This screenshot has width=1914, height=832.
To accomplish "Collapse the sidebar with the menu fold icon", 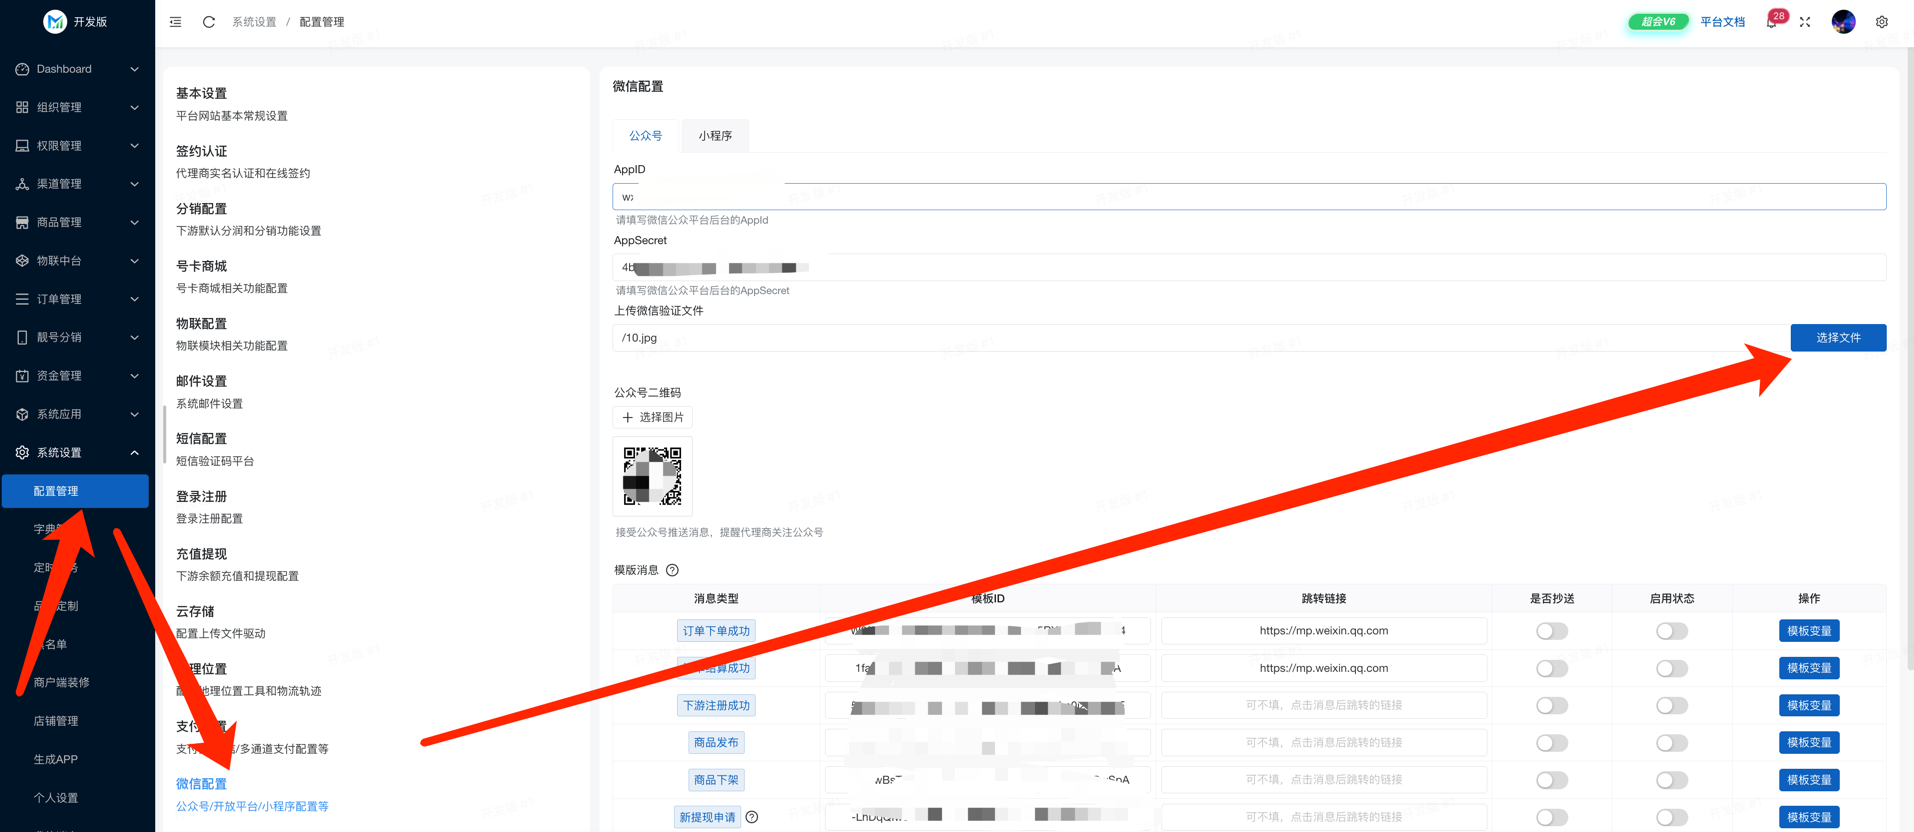I will (x=175, y=22).
